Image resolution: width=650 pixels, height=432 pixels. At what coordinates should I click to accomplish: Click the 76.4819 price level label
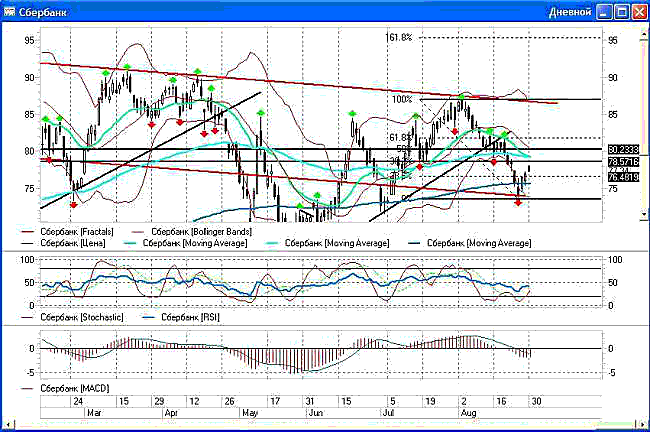(623, 177)
